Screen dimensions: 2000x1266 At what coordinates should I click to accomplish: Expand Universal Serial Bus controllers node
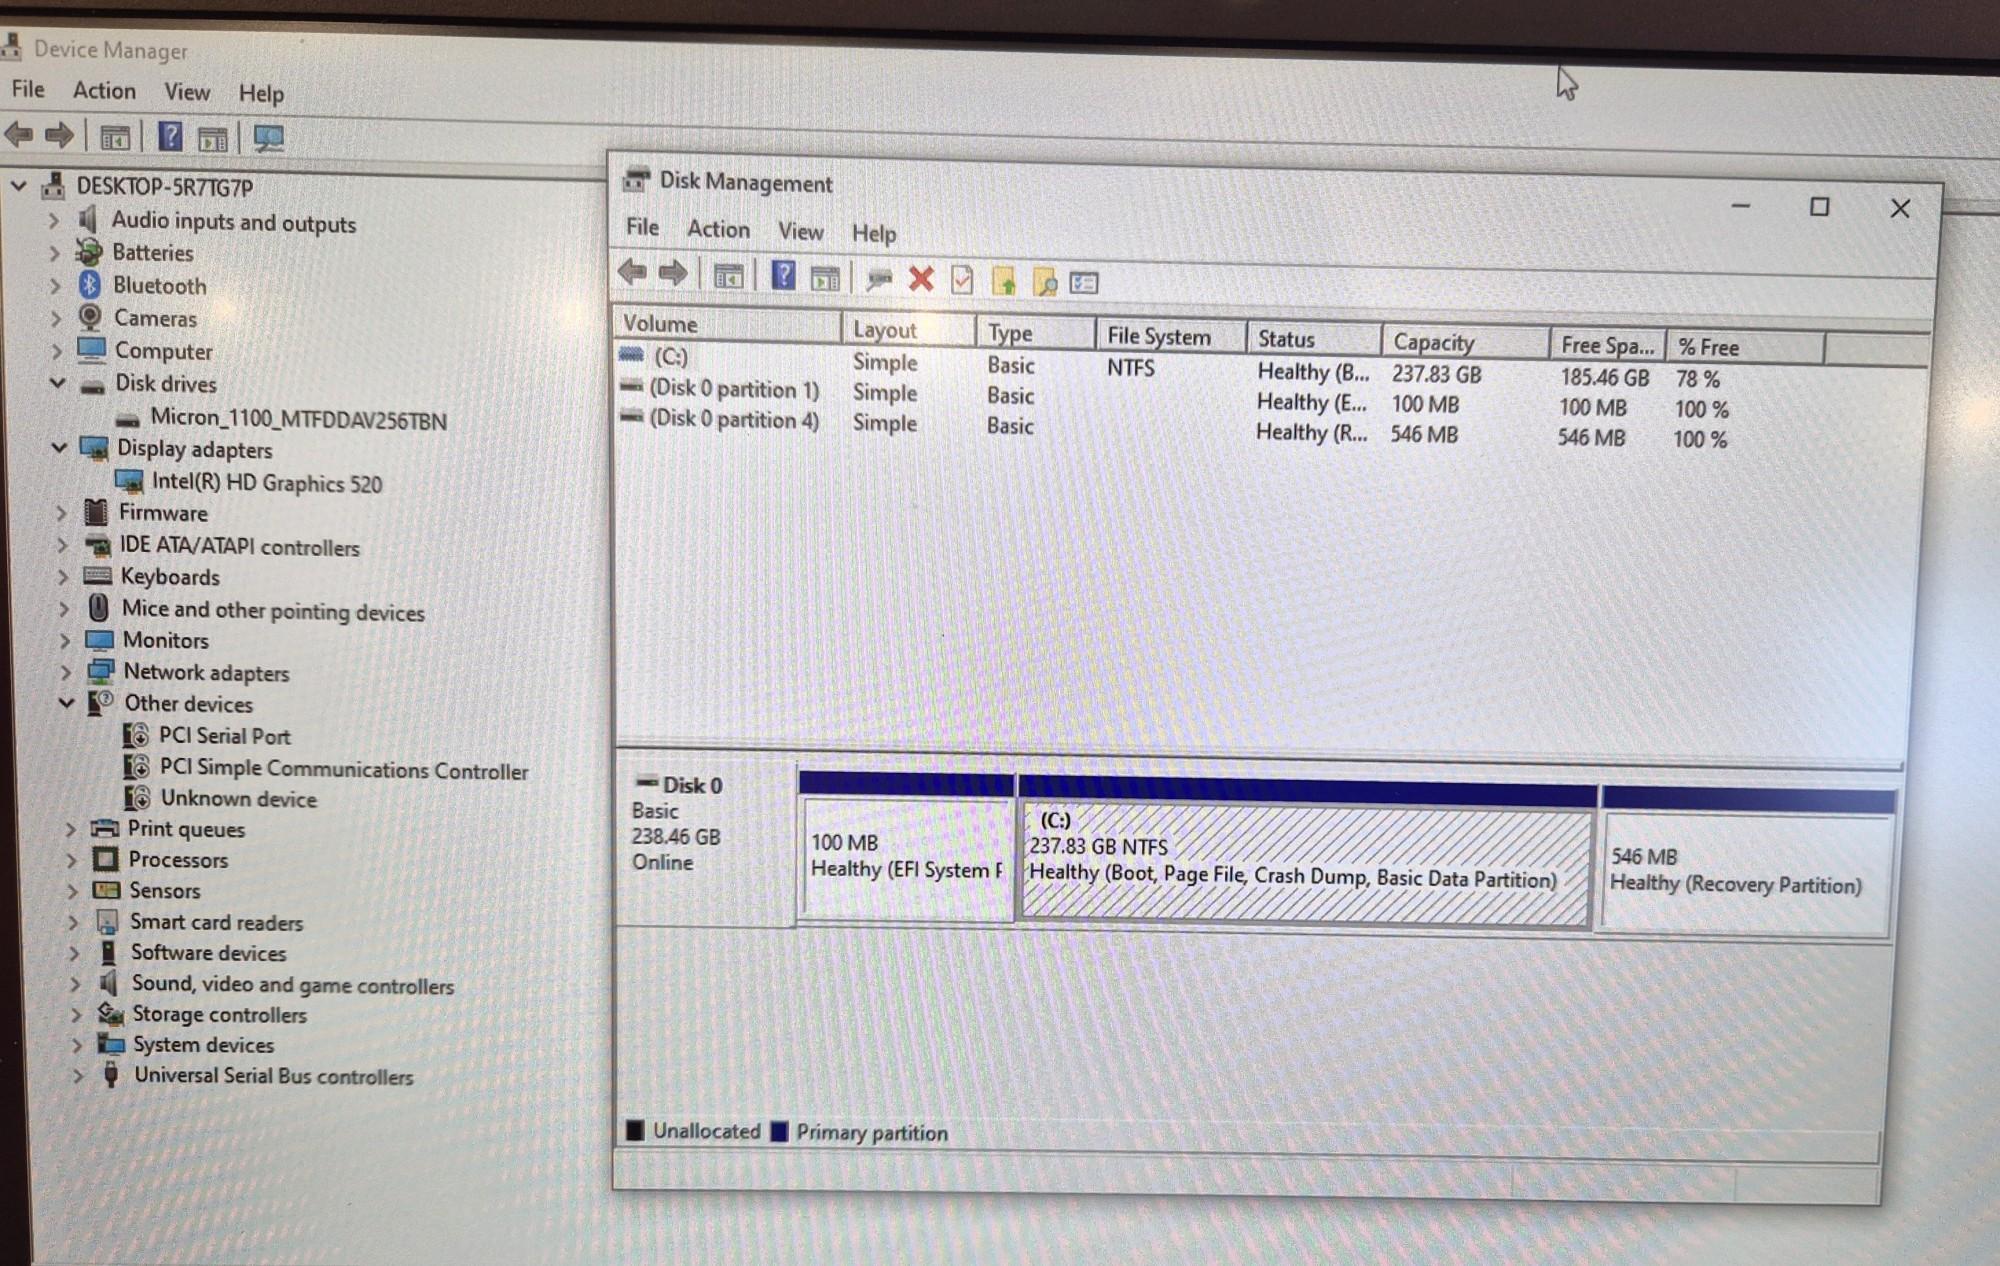click(x=78, y=1076)
